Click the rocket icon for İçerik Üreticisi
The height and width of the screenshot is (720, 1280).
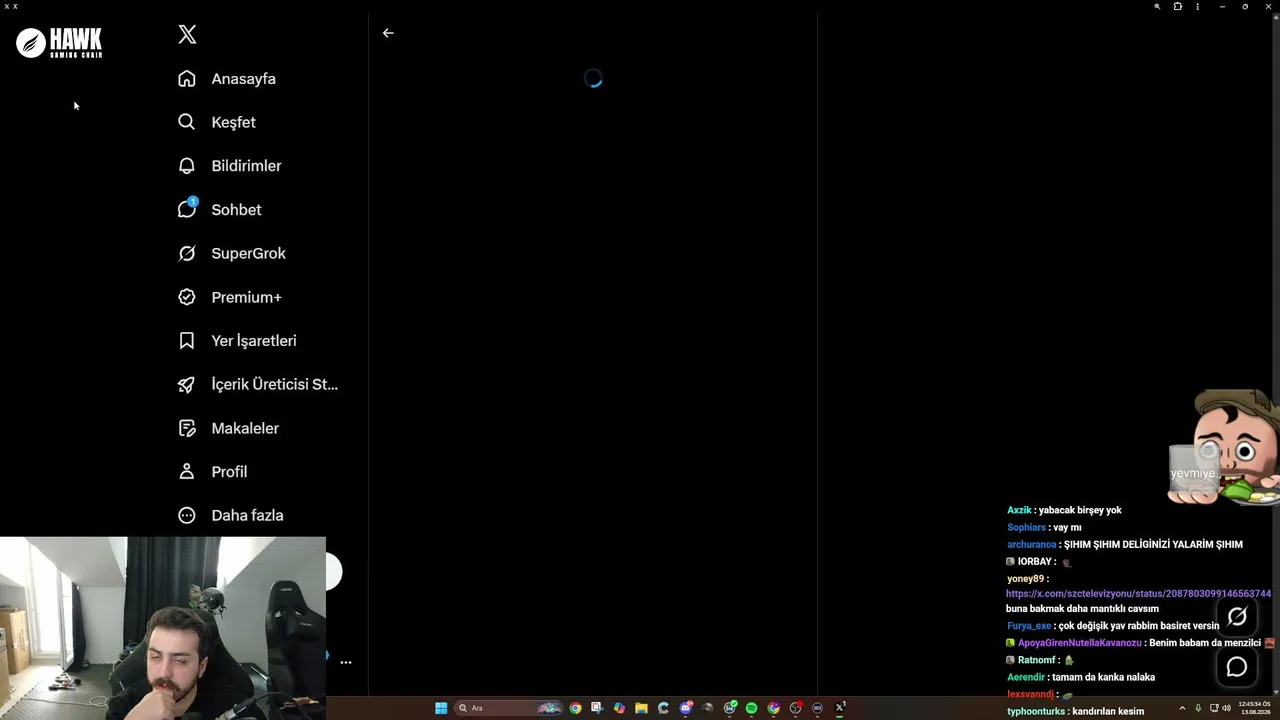click(187, 384)
